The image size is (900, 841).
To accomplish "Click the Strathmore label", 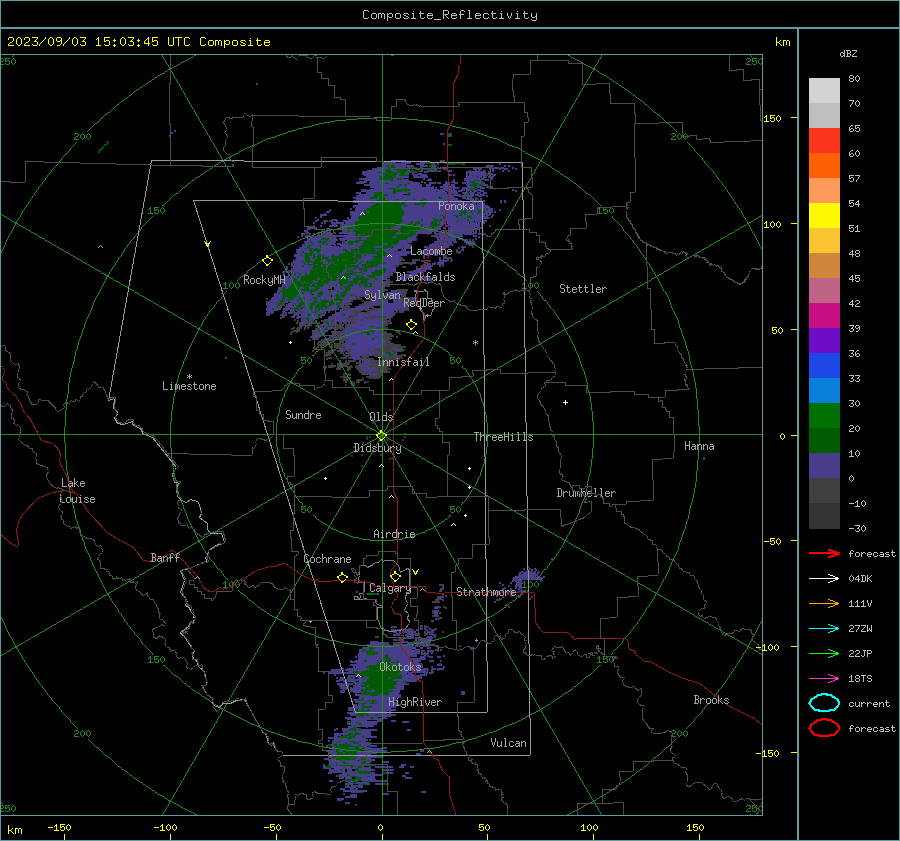I will 486,592.
